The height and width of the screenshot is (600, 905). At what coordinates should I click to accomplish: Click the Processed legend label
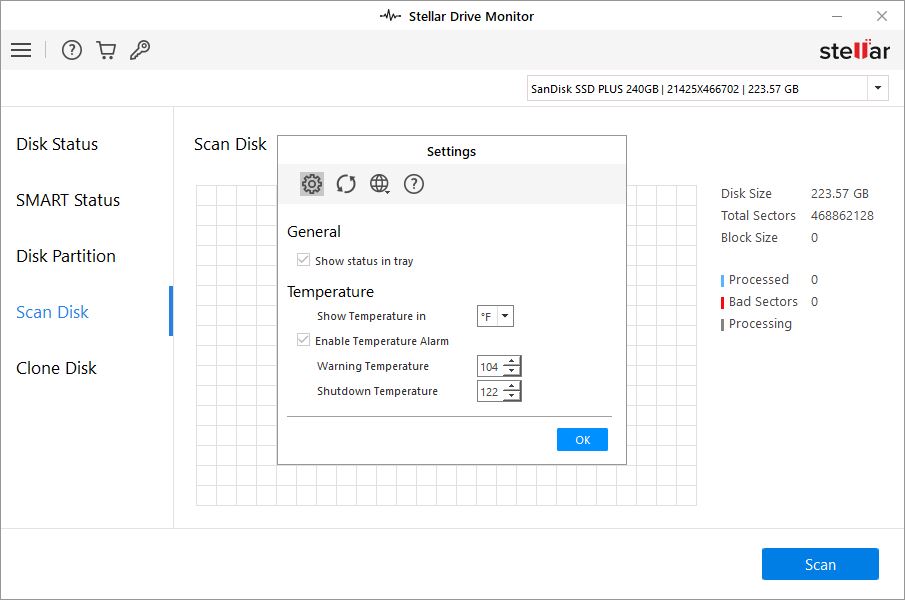[x=758, y=280]
